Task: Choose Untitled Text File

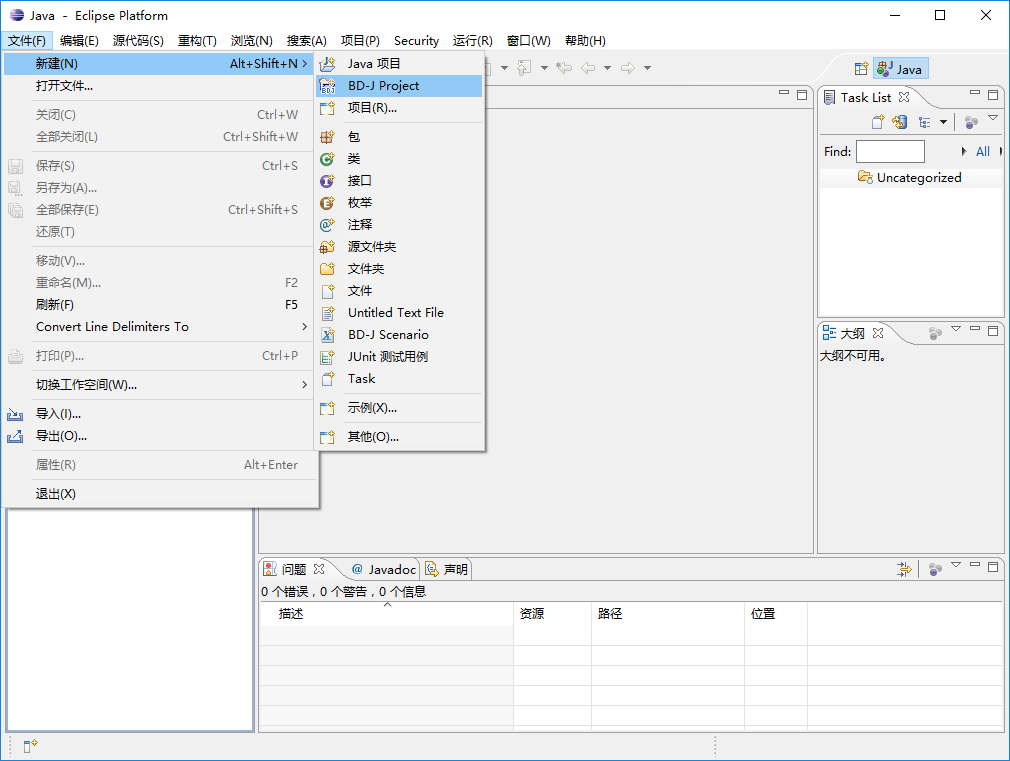Action: coord(399,313)
